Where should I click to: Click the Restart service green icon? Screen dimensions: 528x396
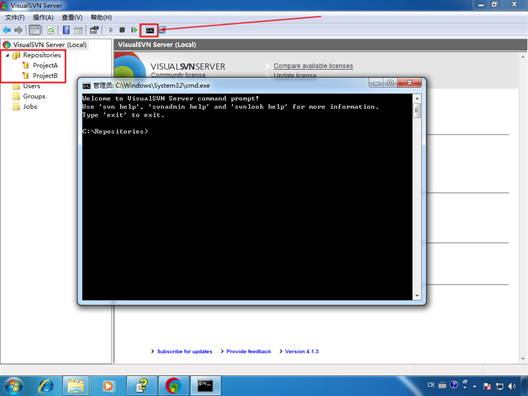click(134, 30)
